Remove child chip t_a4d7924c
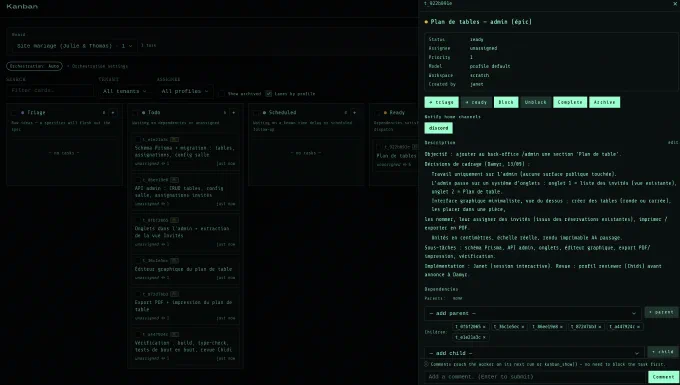 [638, 327]
